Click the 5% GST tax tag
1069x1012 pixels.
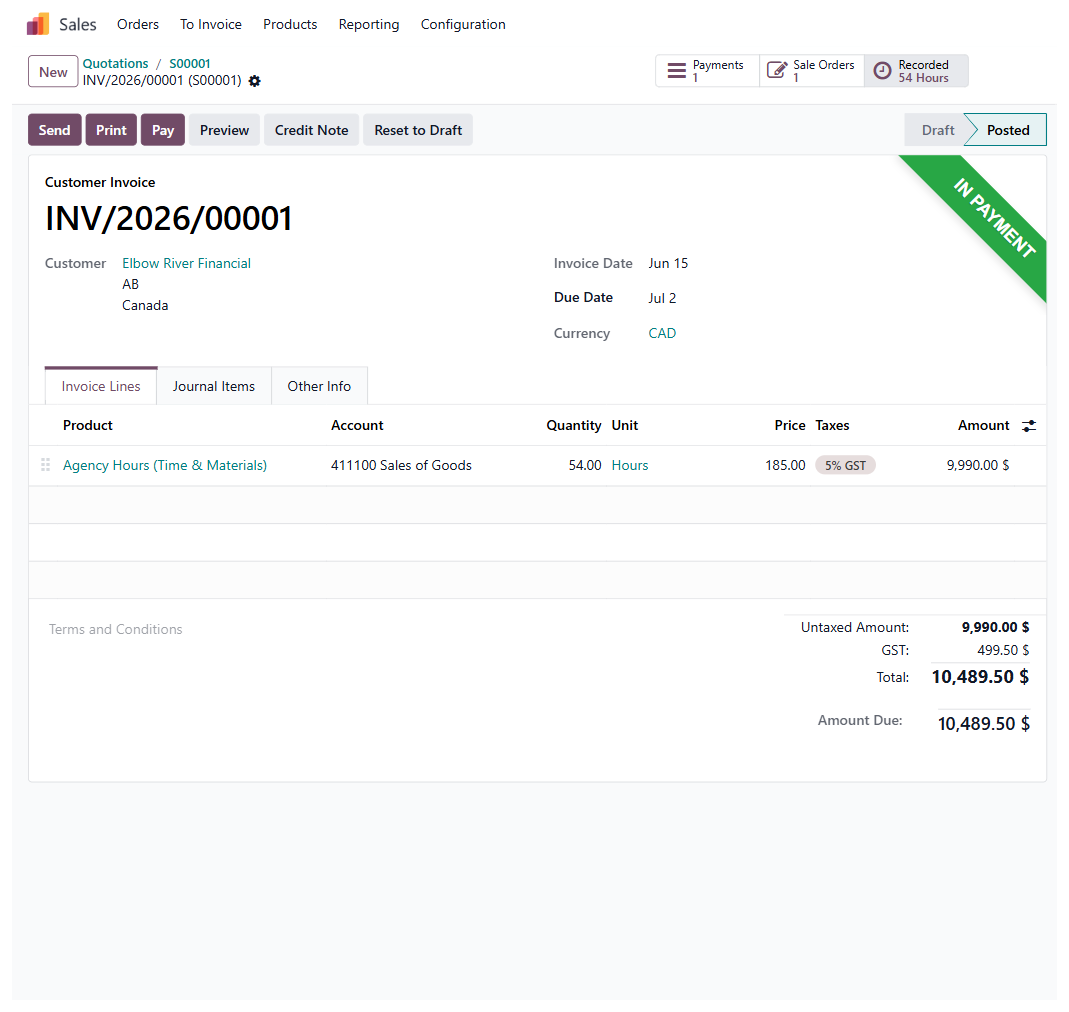coord(845,465)
